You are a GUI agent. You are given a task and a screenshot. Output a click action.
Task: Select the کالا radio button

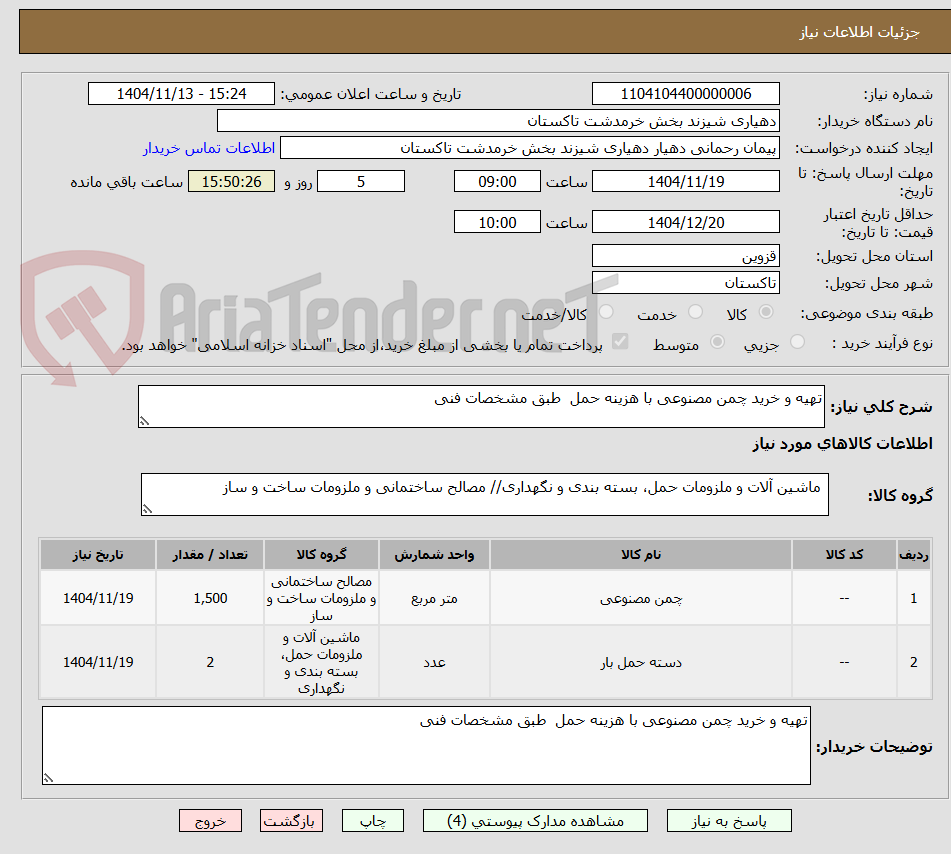point(766,312)
